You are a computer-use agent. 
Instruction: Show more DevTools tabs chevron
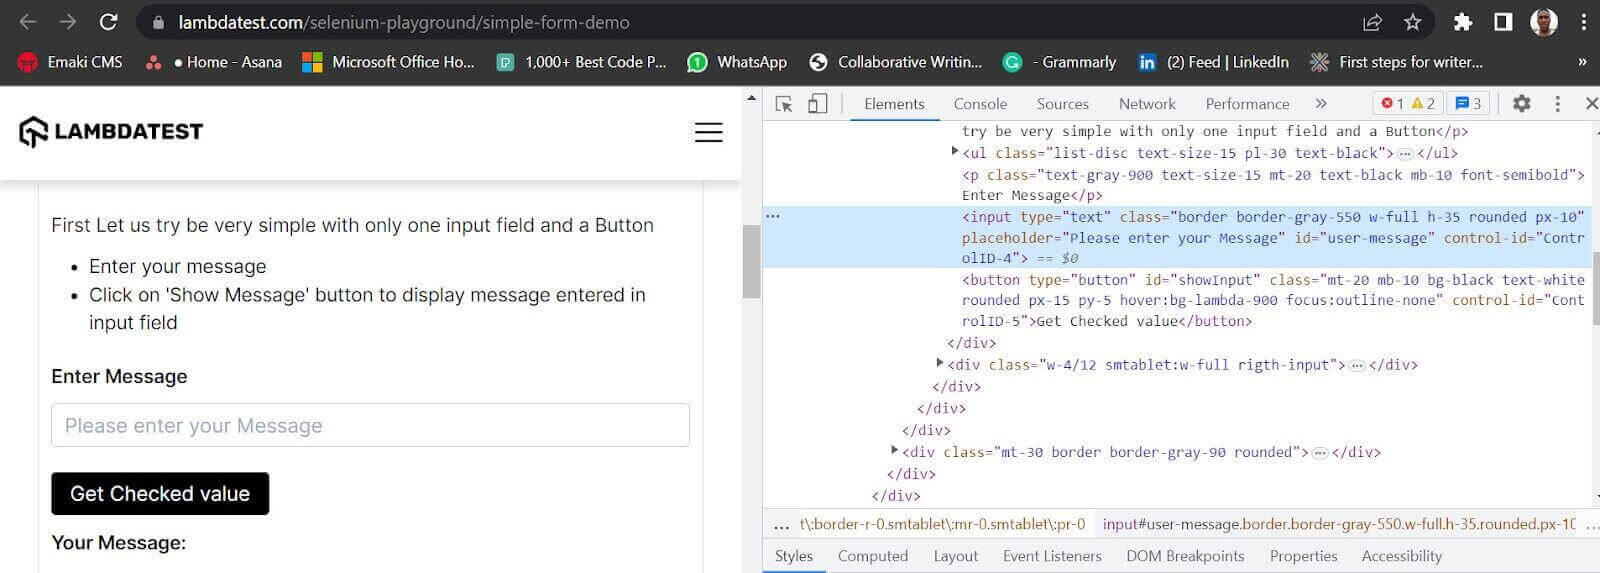[1321, 104]
